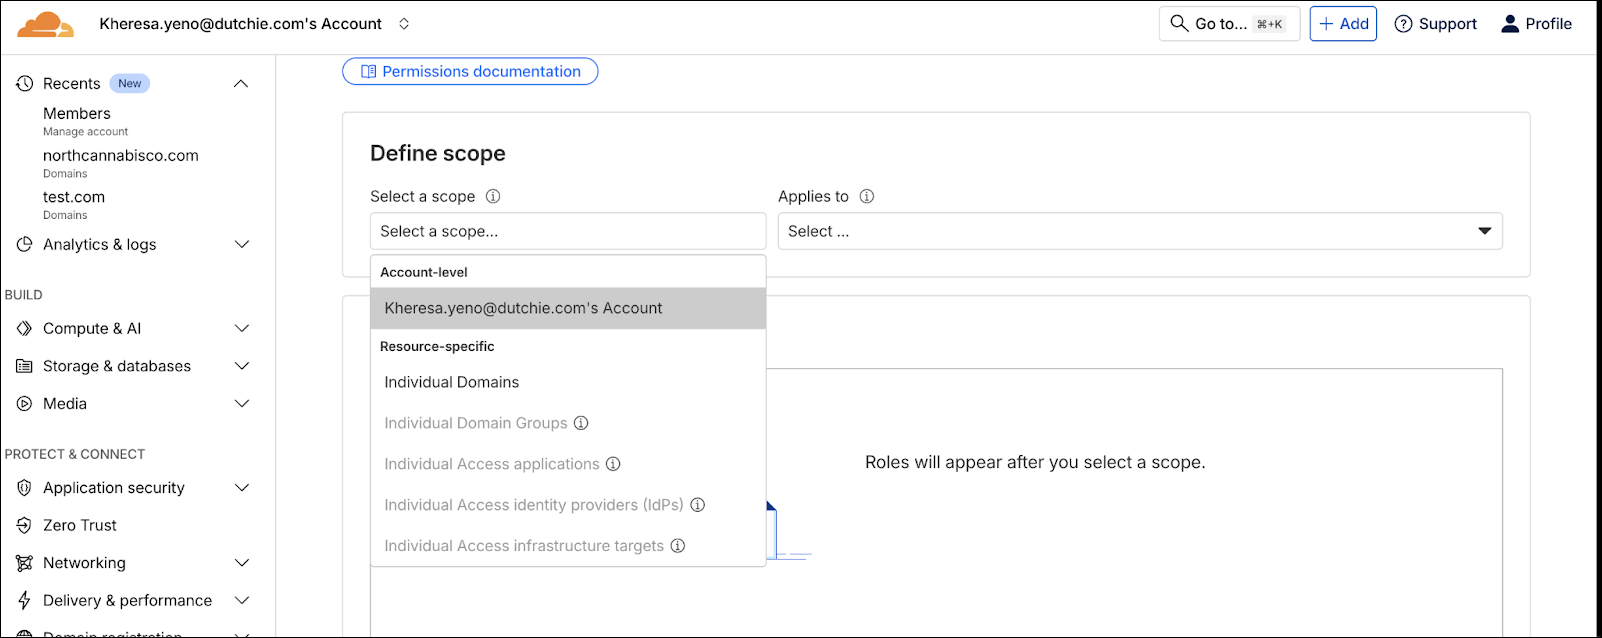Screen dimensions: 1602x638
Task: Click info icon beside Individual Access applications
Action: 613,464
